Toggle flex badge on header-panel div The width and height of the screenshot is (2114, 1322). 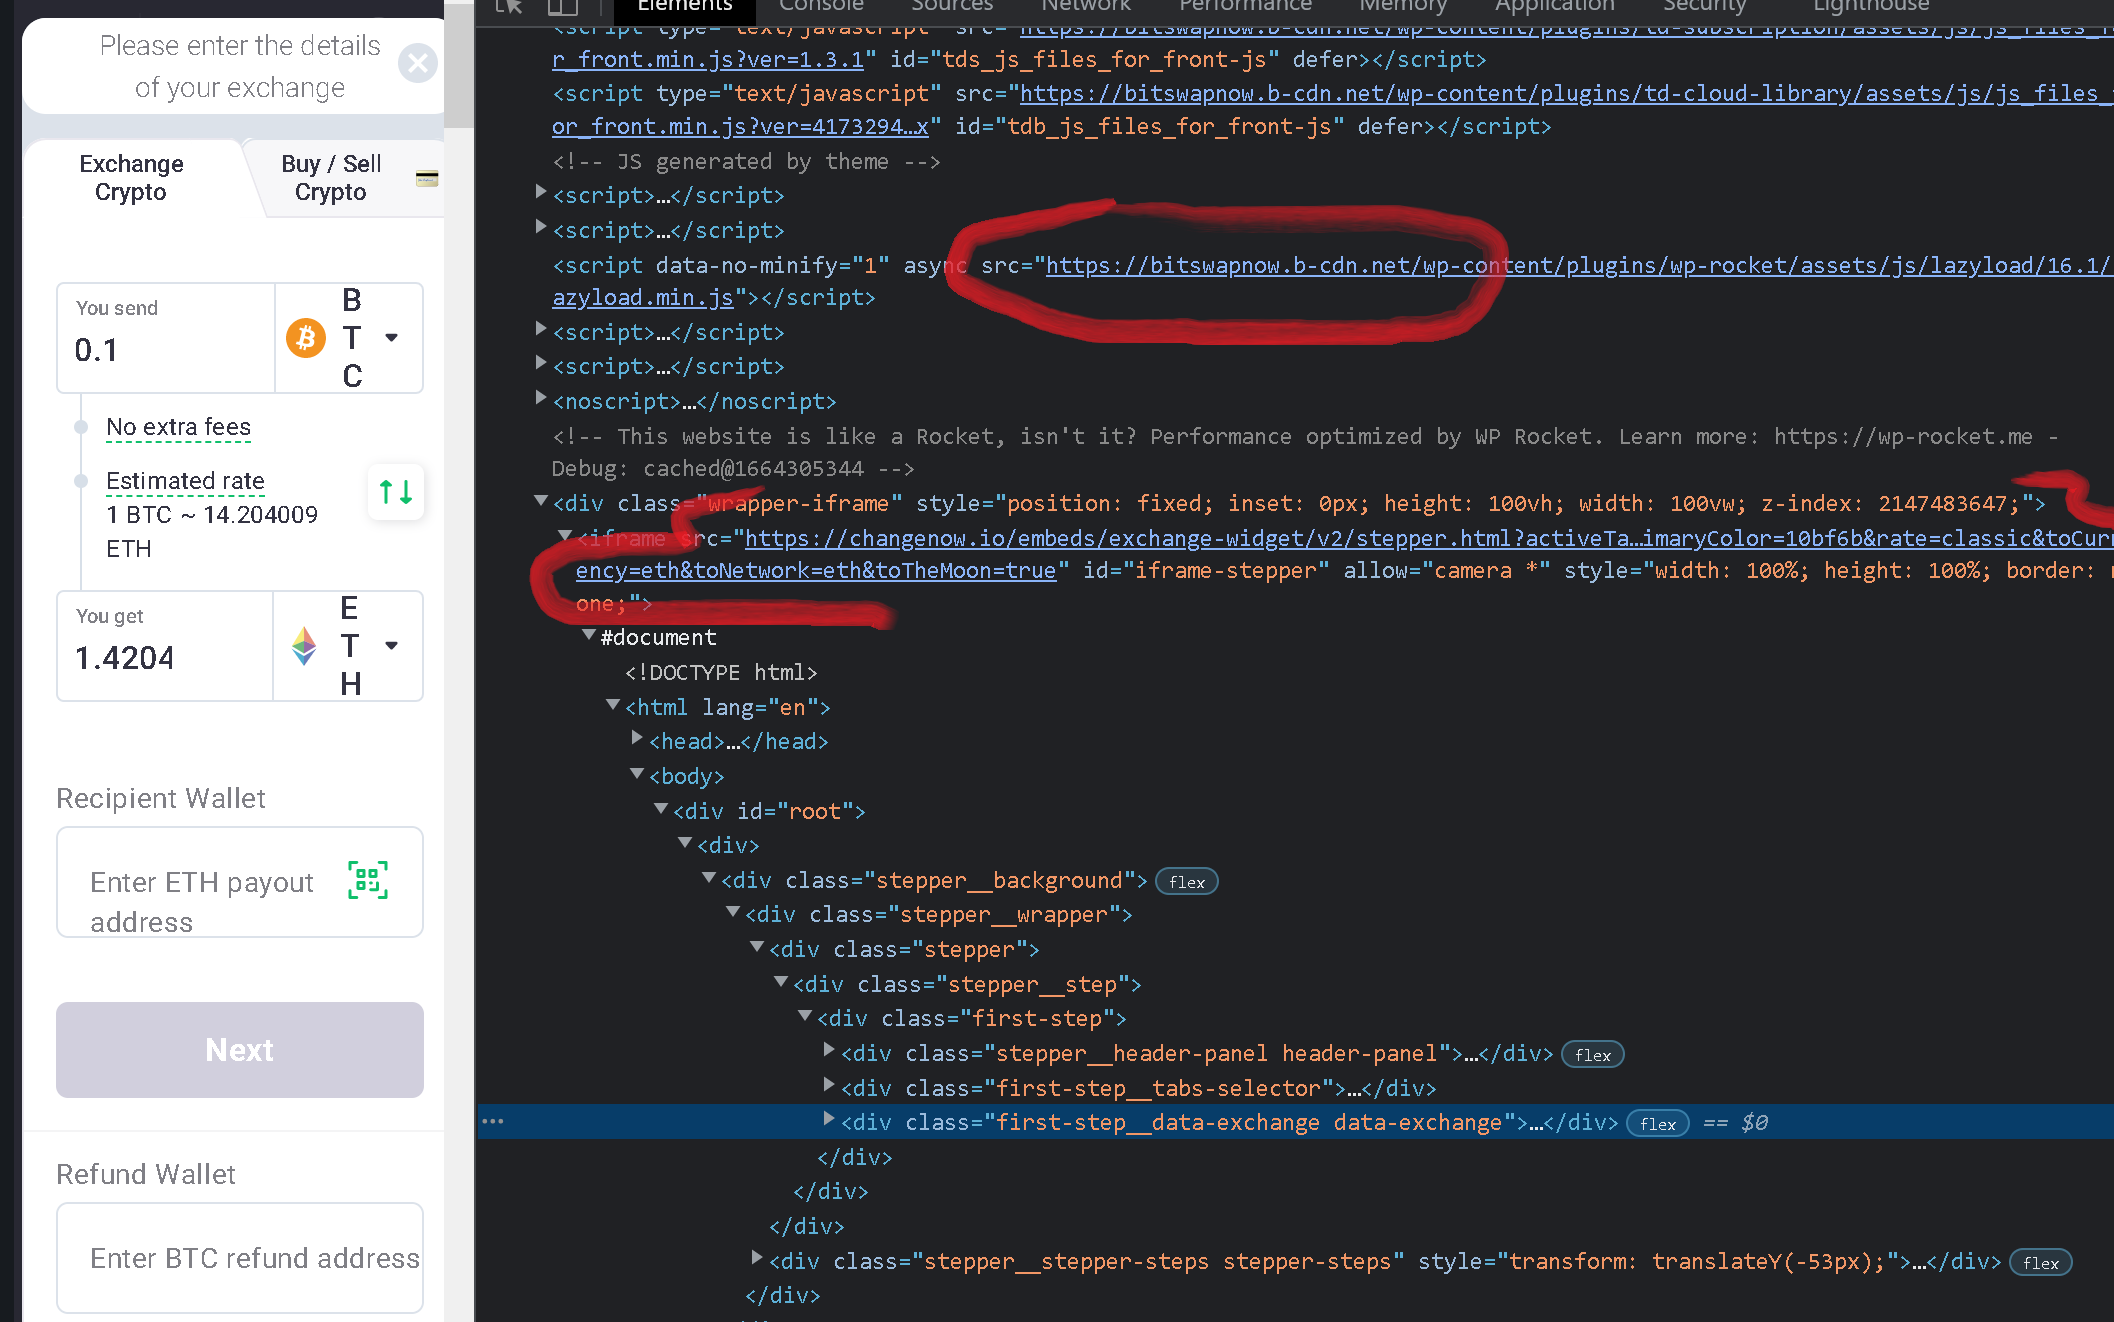pos(1593,1055)
